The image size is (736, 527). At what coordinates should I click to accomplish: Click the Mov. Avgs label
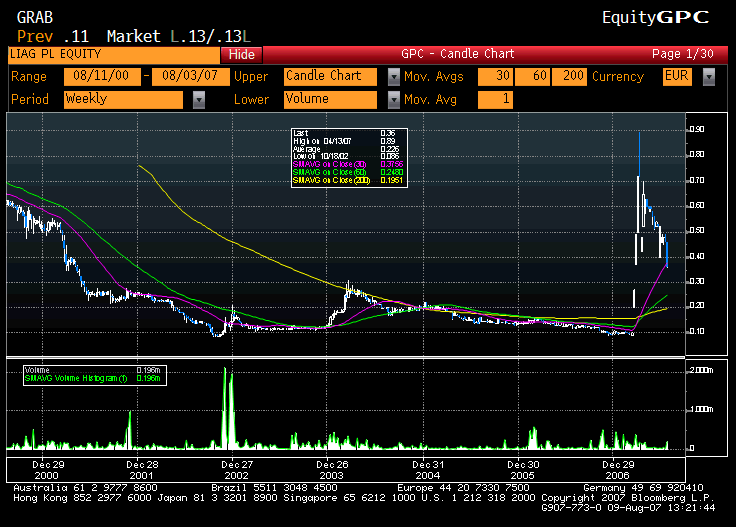coord(434,76)
